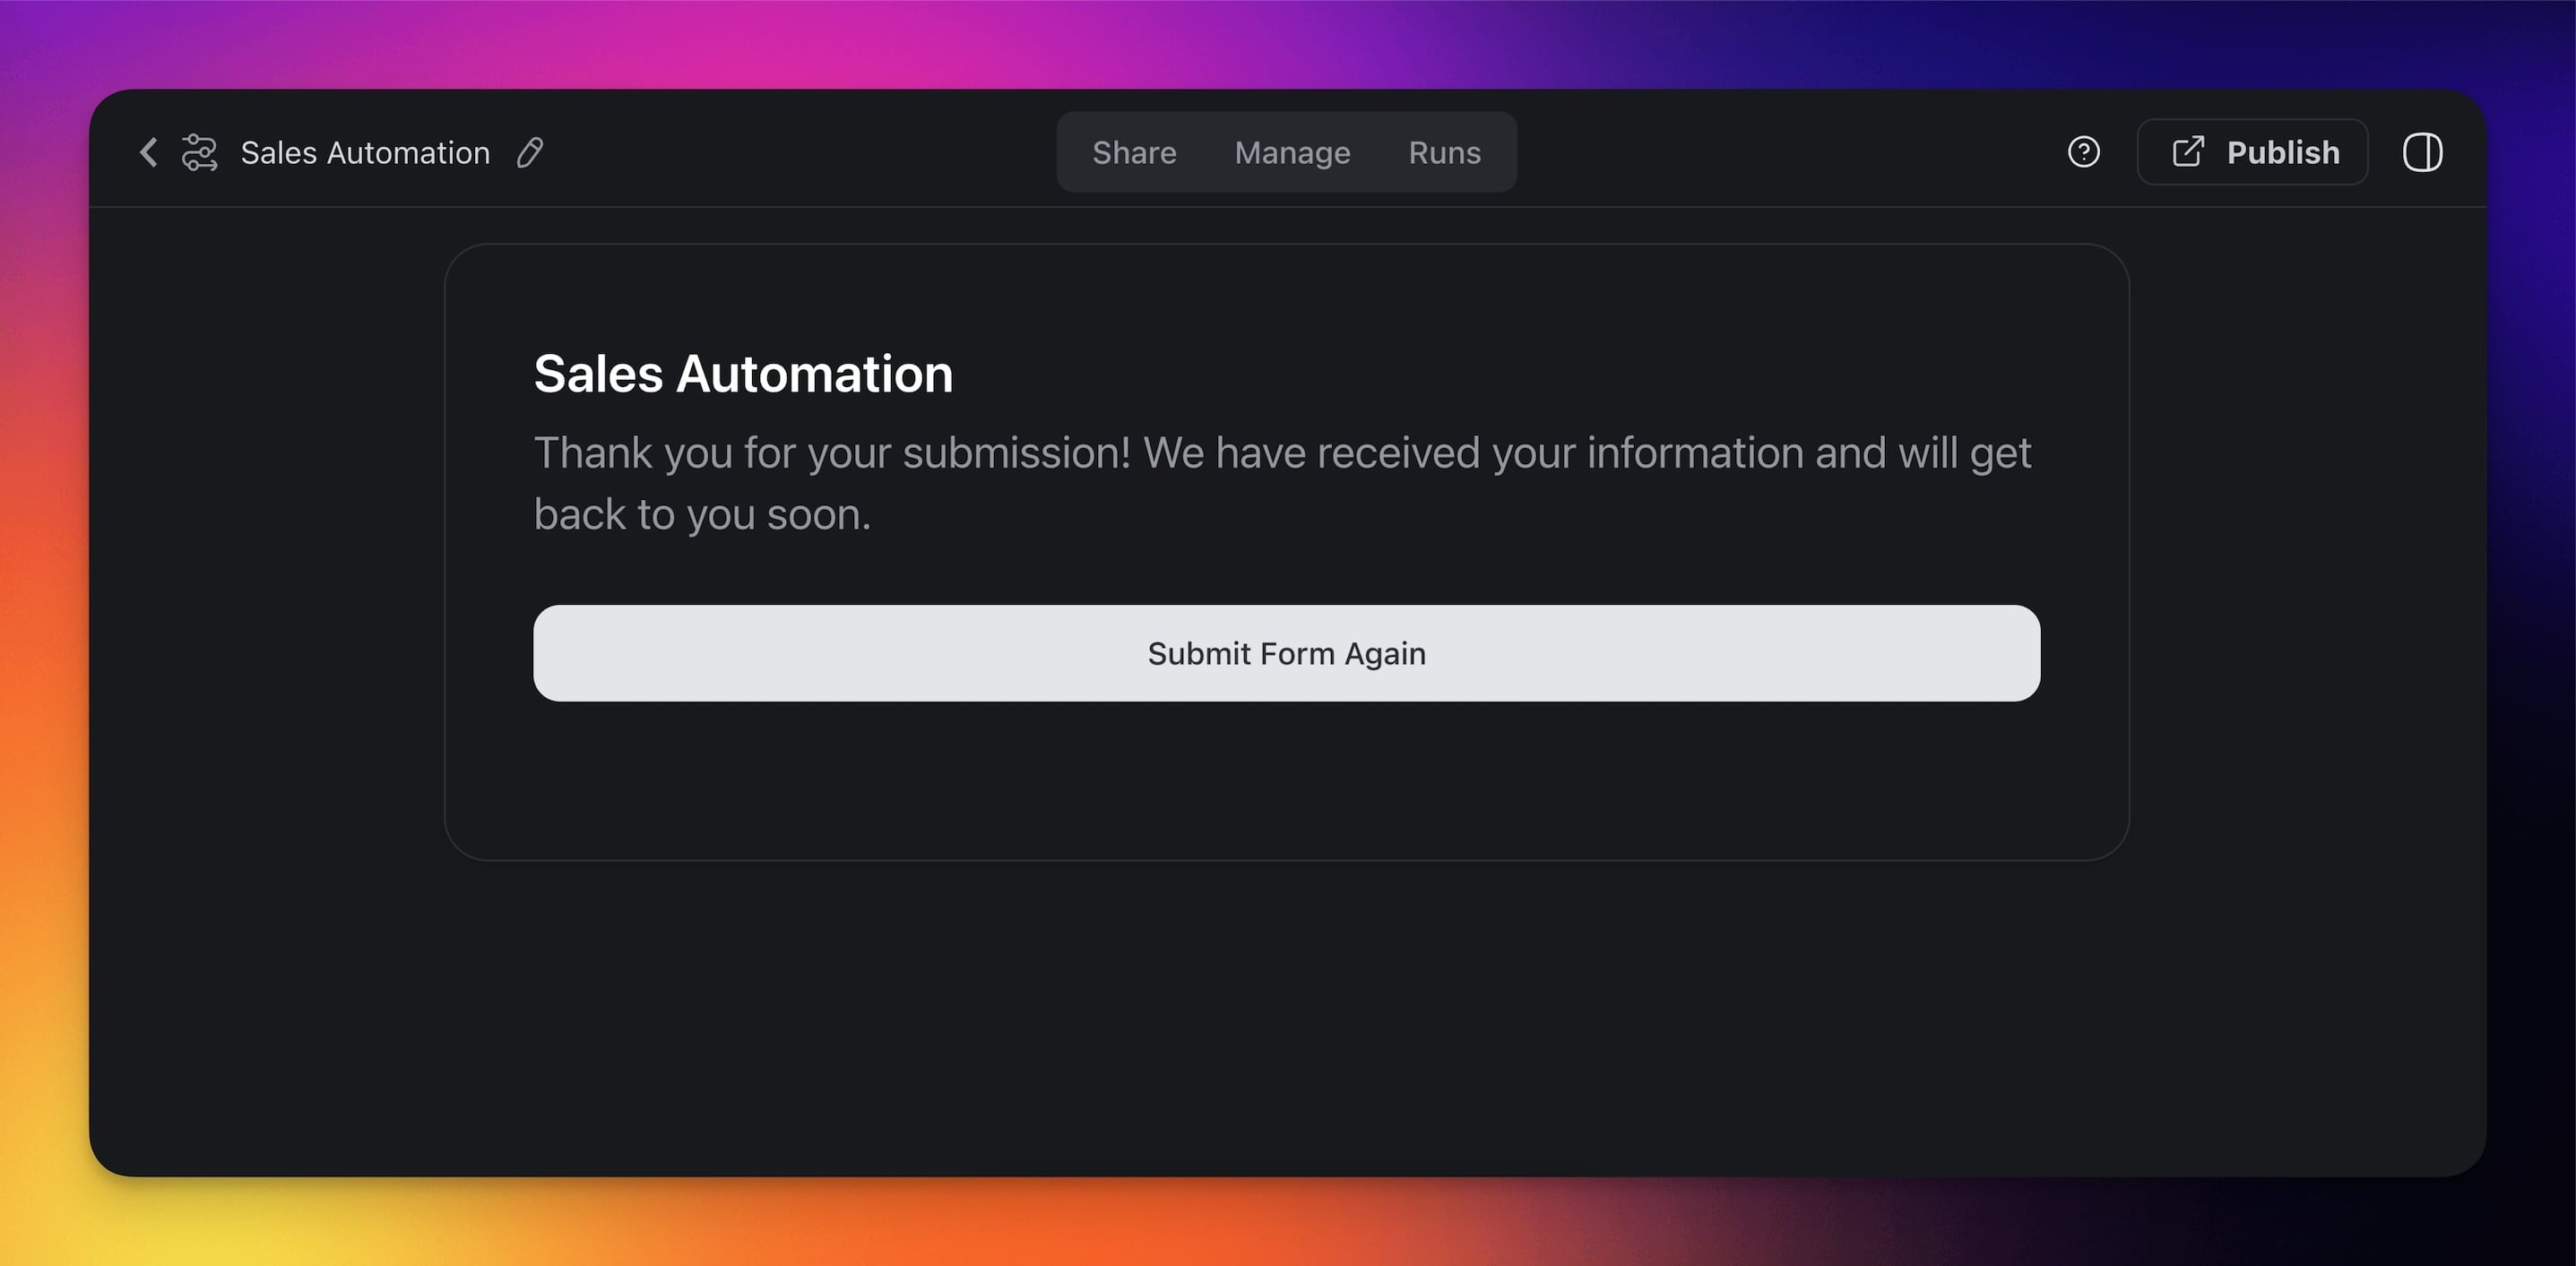Click the dark canvas area beneath the form card
The height and width of the screenshot is (1266, 2576).
(1286, 1010)
